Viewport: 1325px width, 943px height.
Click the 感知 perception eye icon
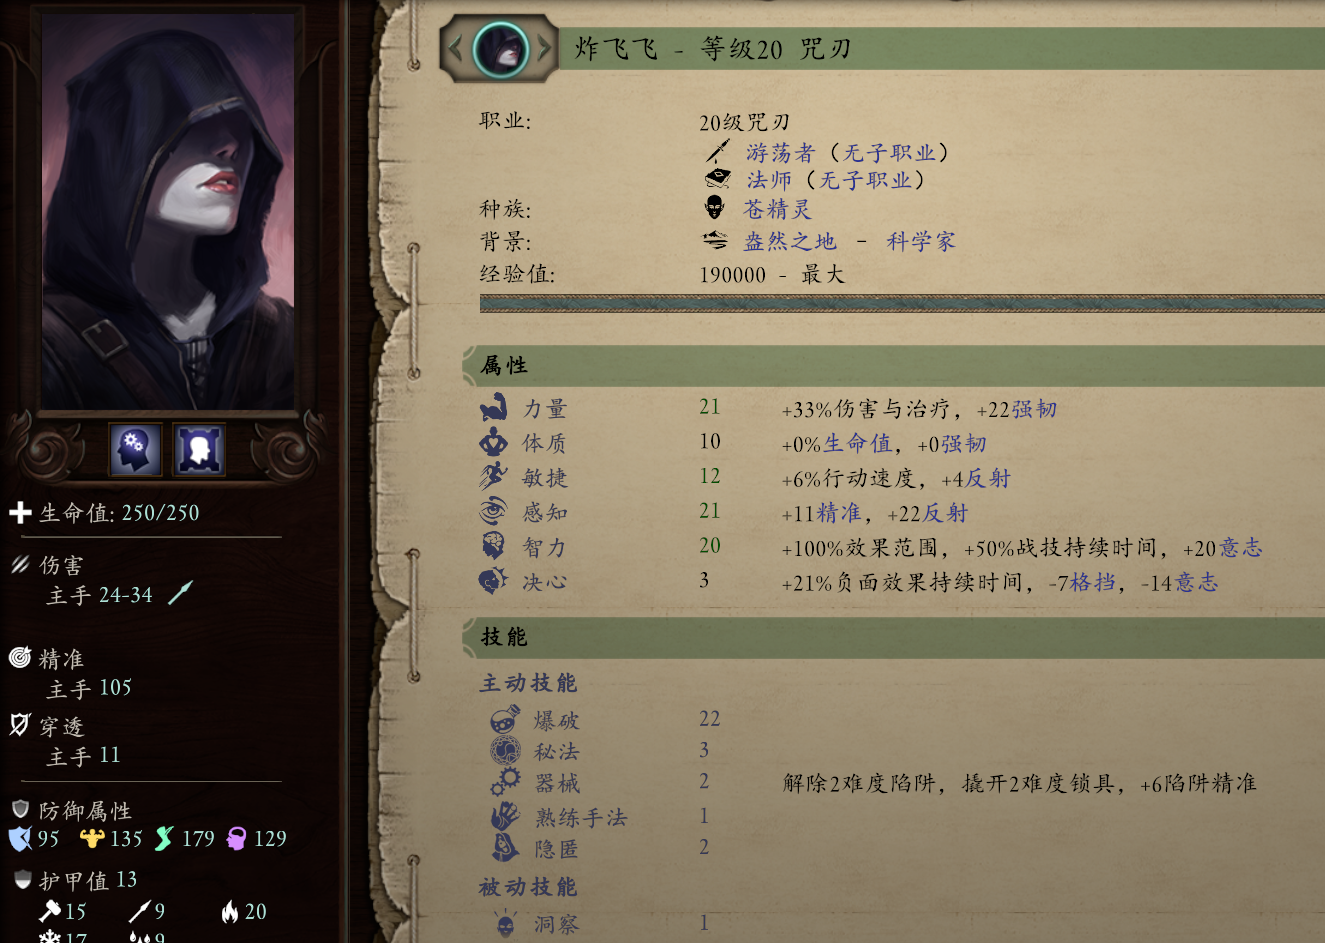pyautogui.click(x=493, y=511)
